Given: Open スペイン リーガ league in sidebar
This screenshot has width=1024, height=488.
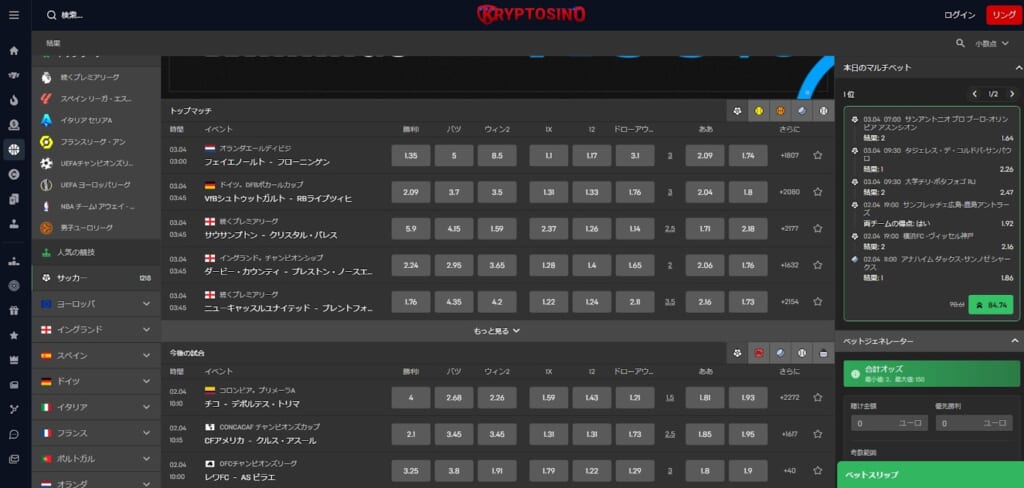Looking at the screenshot, I should pyautogui.click(x=96, y=99).
